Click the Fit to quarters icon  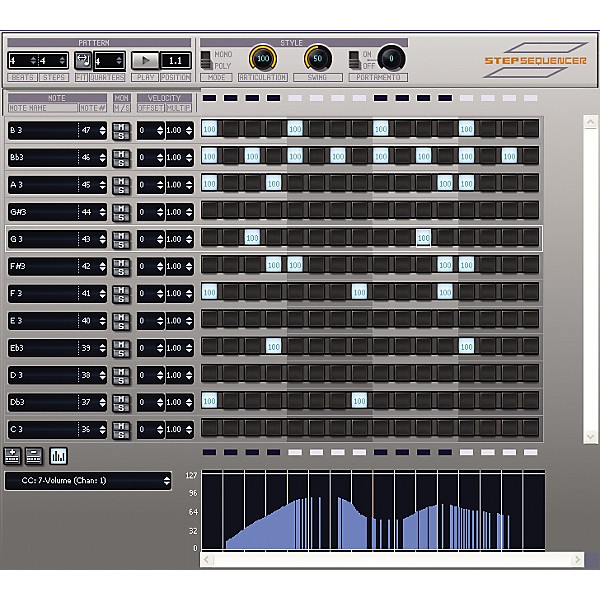click(82, 60)
